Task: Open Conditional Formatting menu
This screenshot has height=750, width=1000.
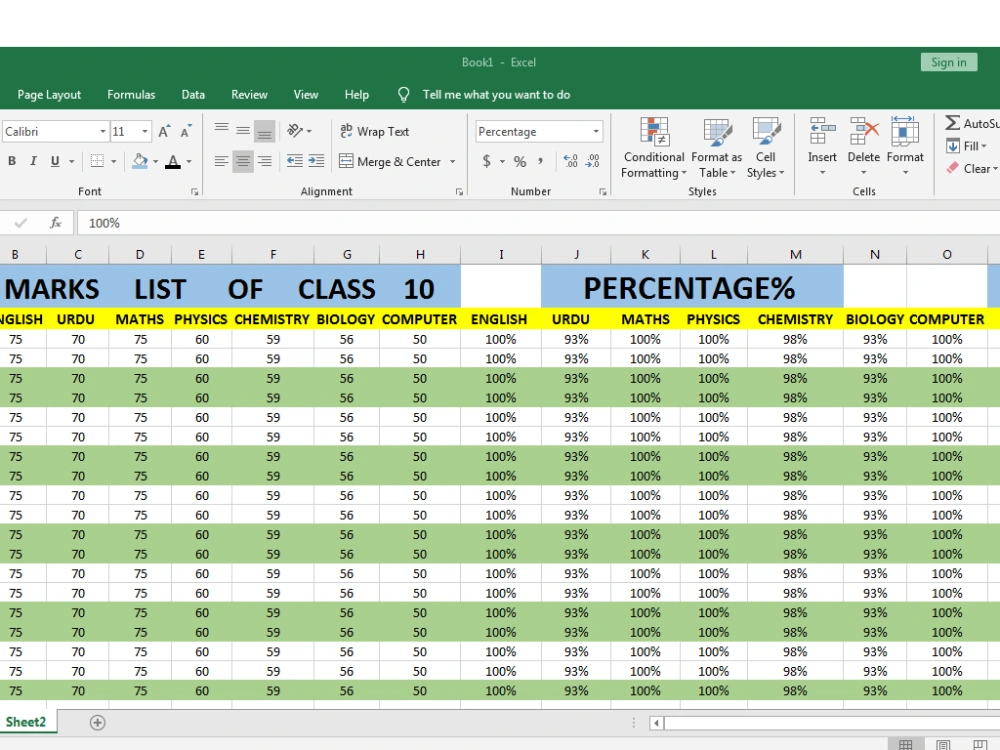Action: coord(654,148)
